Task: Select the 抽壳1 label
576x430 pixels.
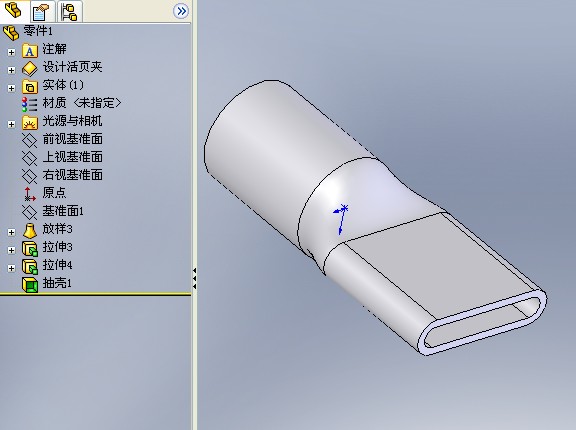Action: pos(57,283)
